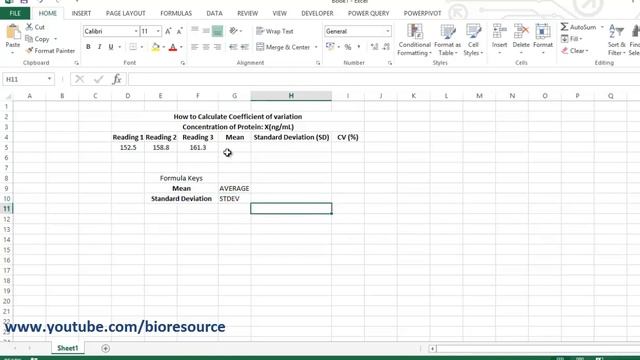Switch to the INSERT tab
640x360 pixels.
(x=81, y=13)
